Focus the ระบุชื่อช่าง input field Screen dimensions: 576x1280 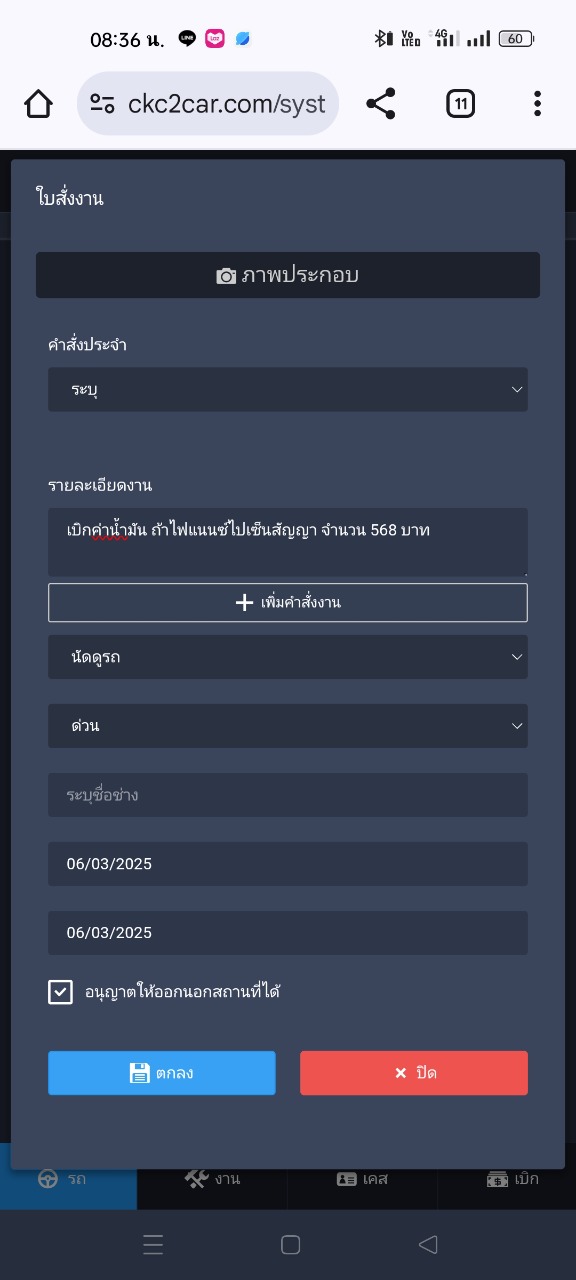pos(288,795)
